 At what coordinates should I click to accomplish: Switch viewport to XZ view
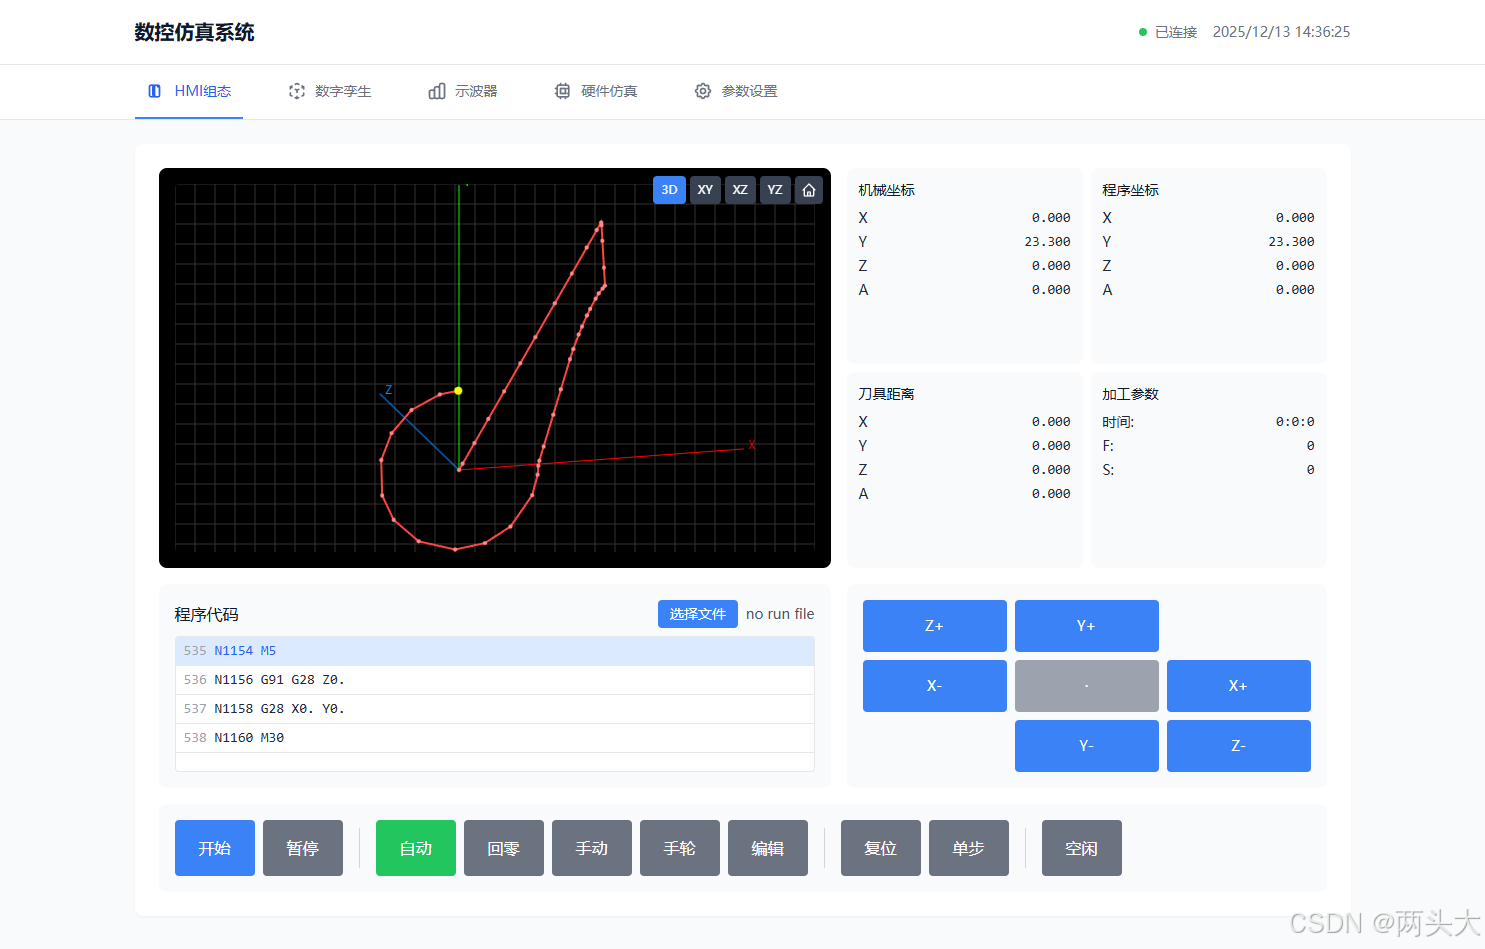(x=740, y=190)
